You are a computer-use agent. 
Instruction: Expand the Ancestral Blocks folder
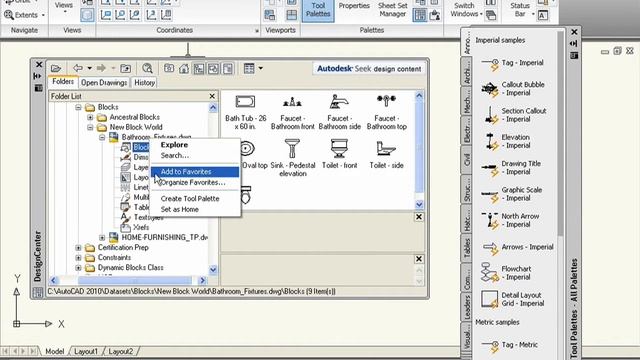pos(90,118)
